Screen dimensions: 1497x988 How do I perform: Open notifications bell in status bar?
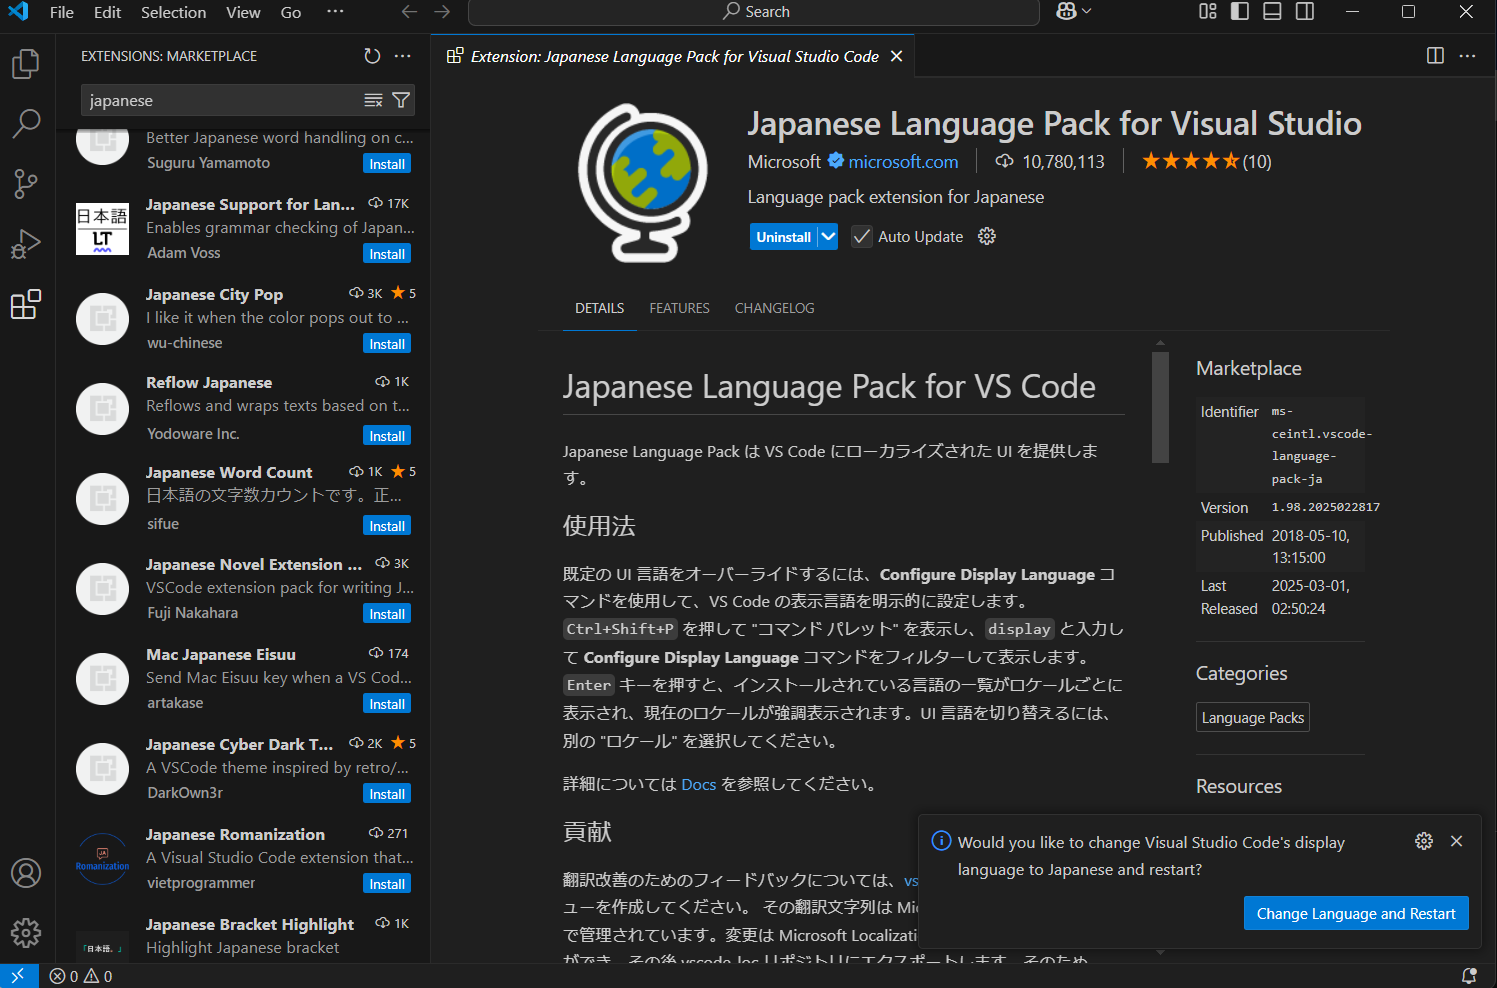click(1469, 976)
